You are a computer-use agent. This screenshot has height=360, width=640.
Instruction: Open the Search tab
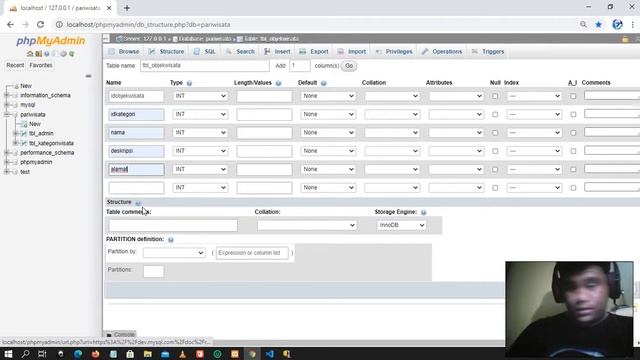coord(240,52)
